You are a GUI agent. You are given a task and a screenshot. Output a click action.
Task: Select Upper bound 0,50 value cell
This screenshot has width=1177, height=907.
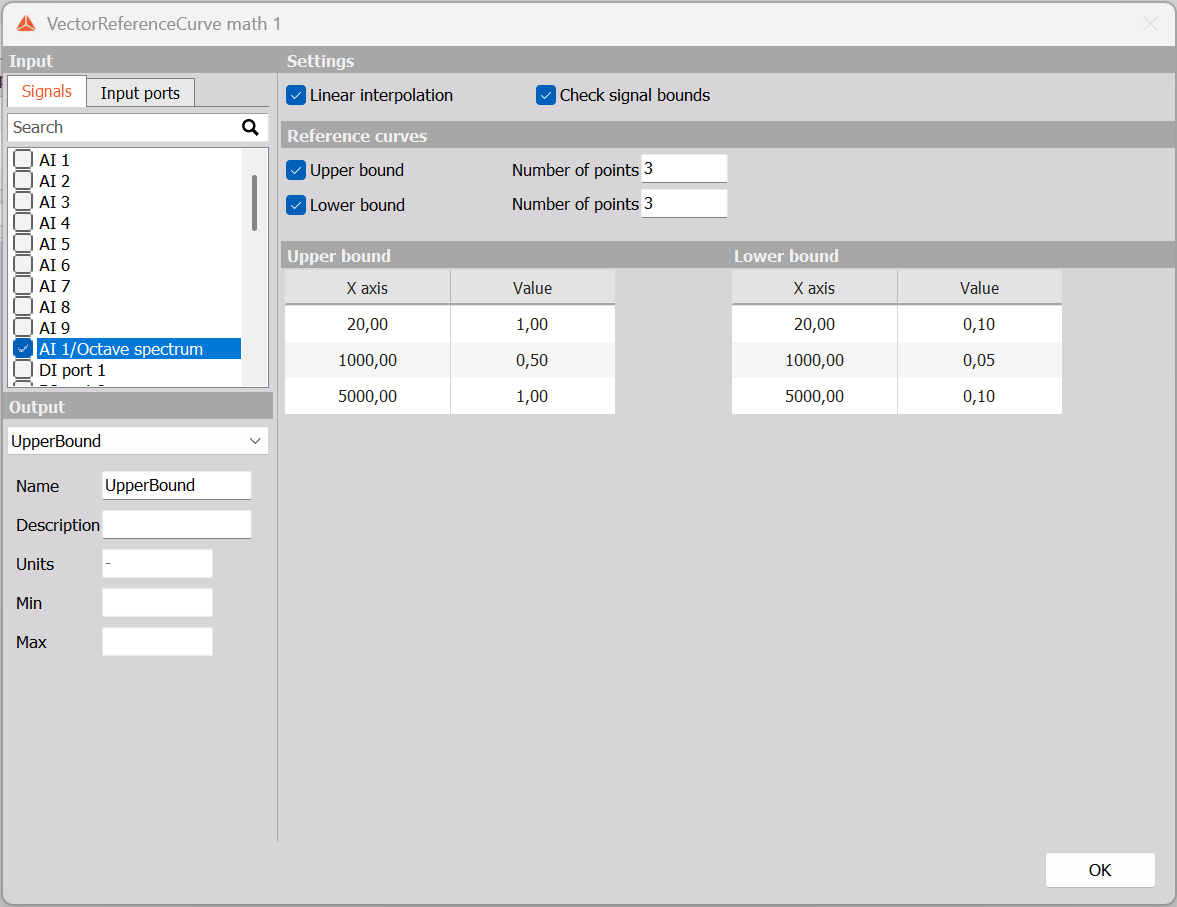click(532, 360)
